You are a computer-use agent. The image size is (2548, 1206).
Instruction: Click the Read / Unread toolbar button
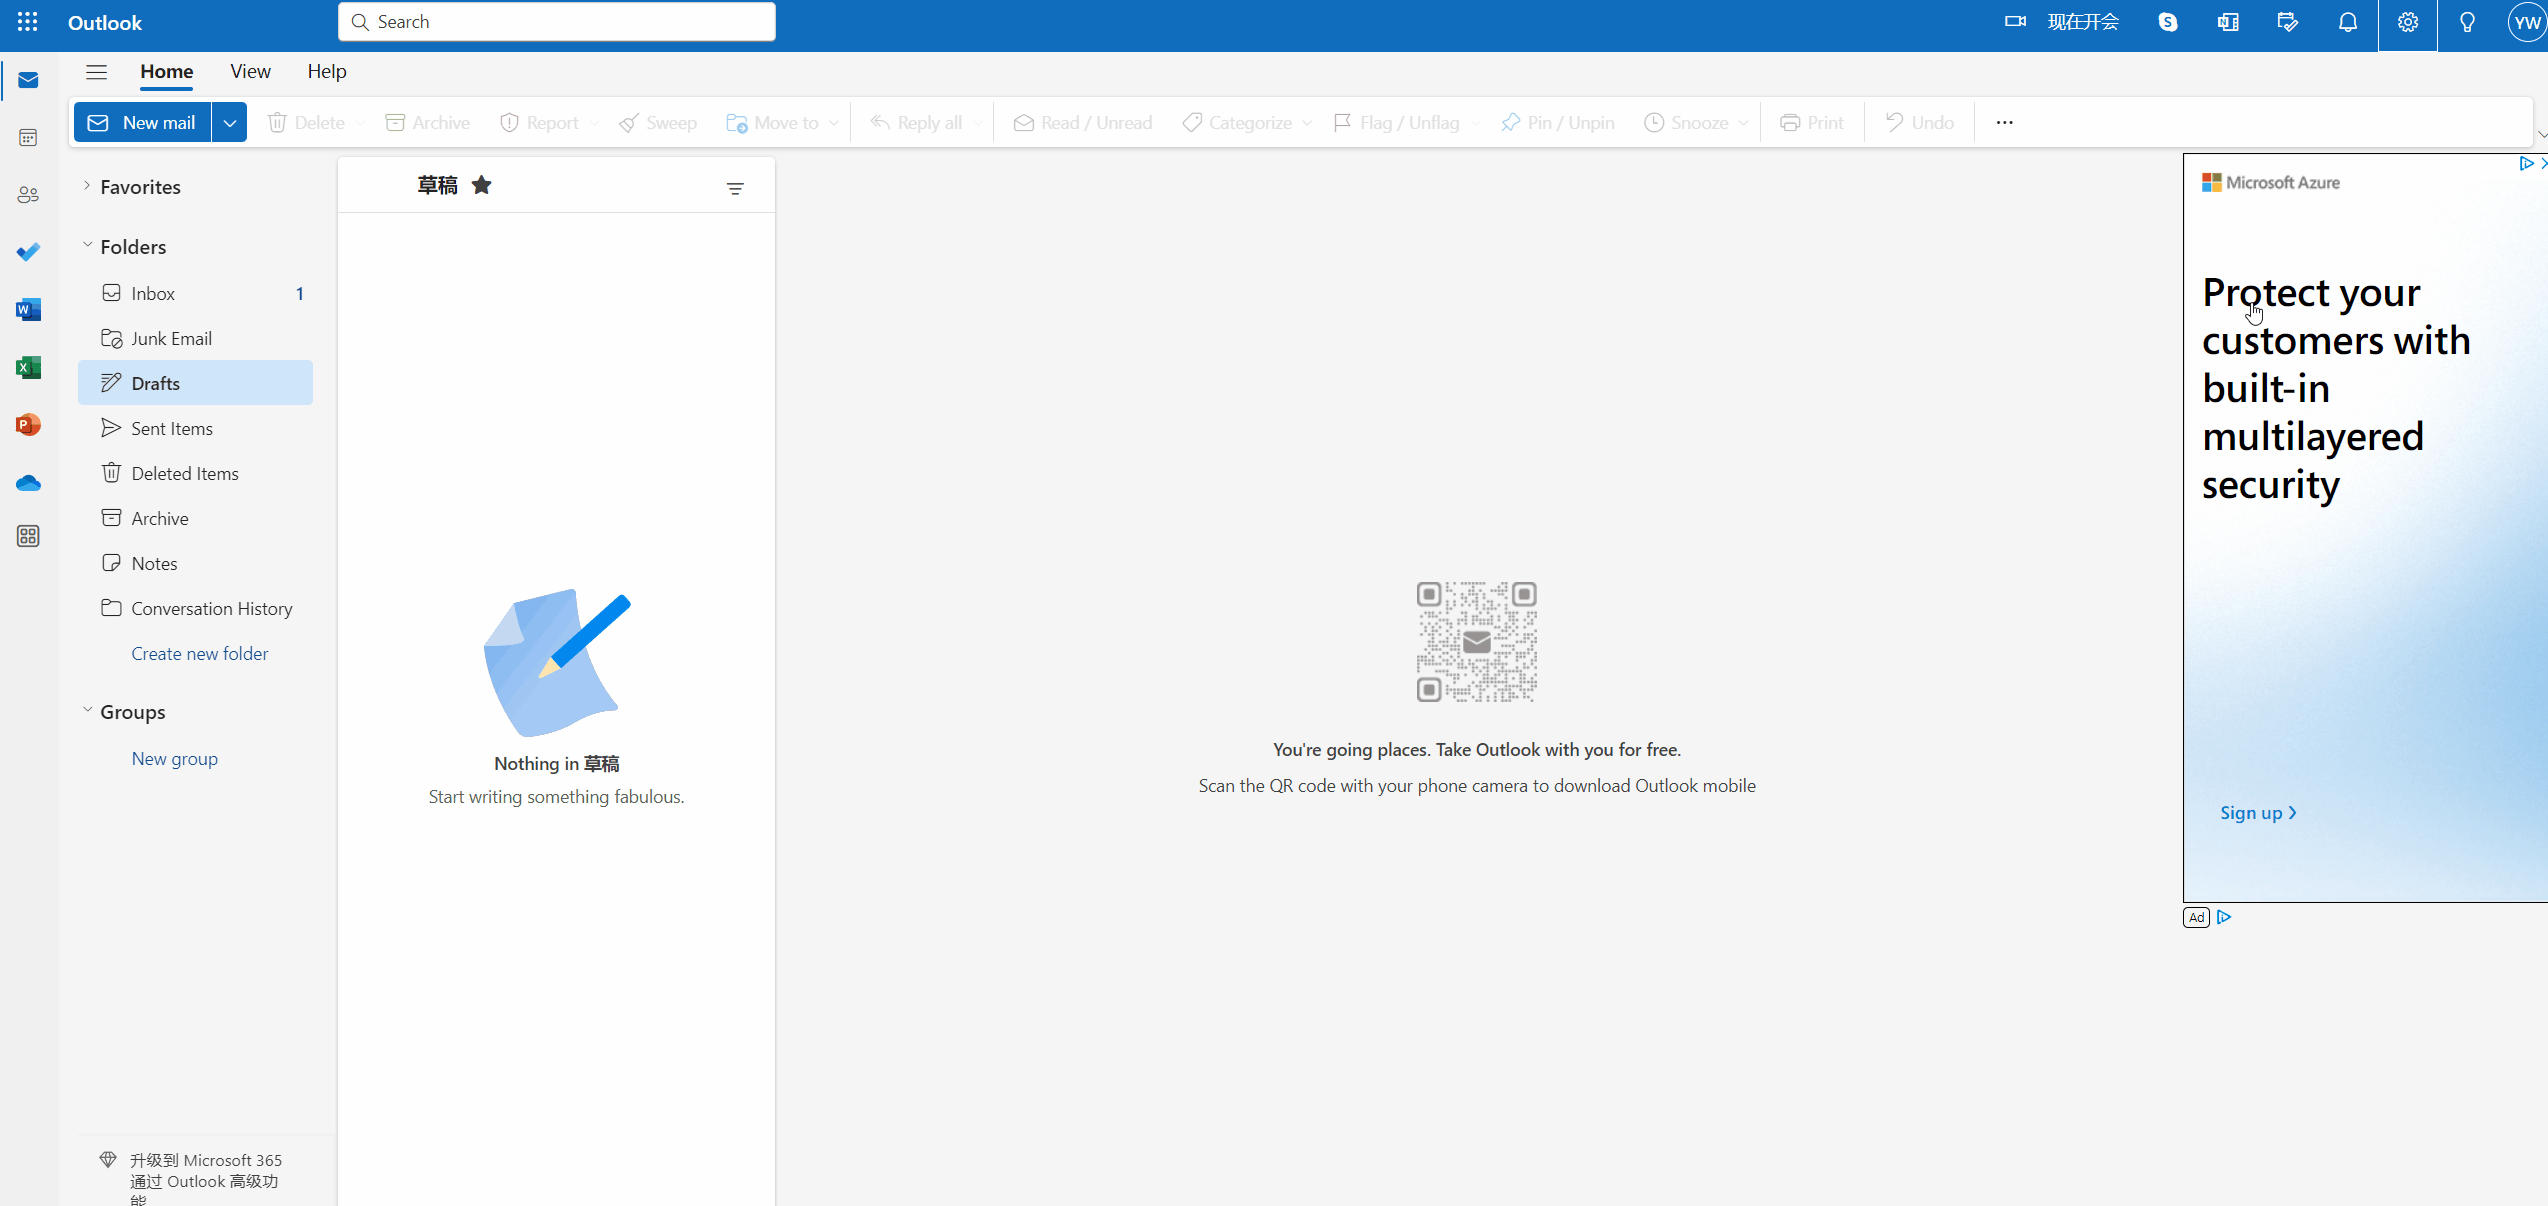pyautogui.click(x=1083, y=123)
